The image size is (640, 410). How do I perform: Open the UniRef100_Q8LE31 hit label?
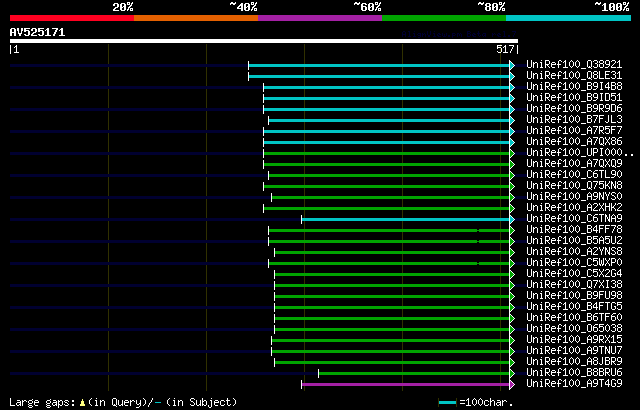(574, 75)
